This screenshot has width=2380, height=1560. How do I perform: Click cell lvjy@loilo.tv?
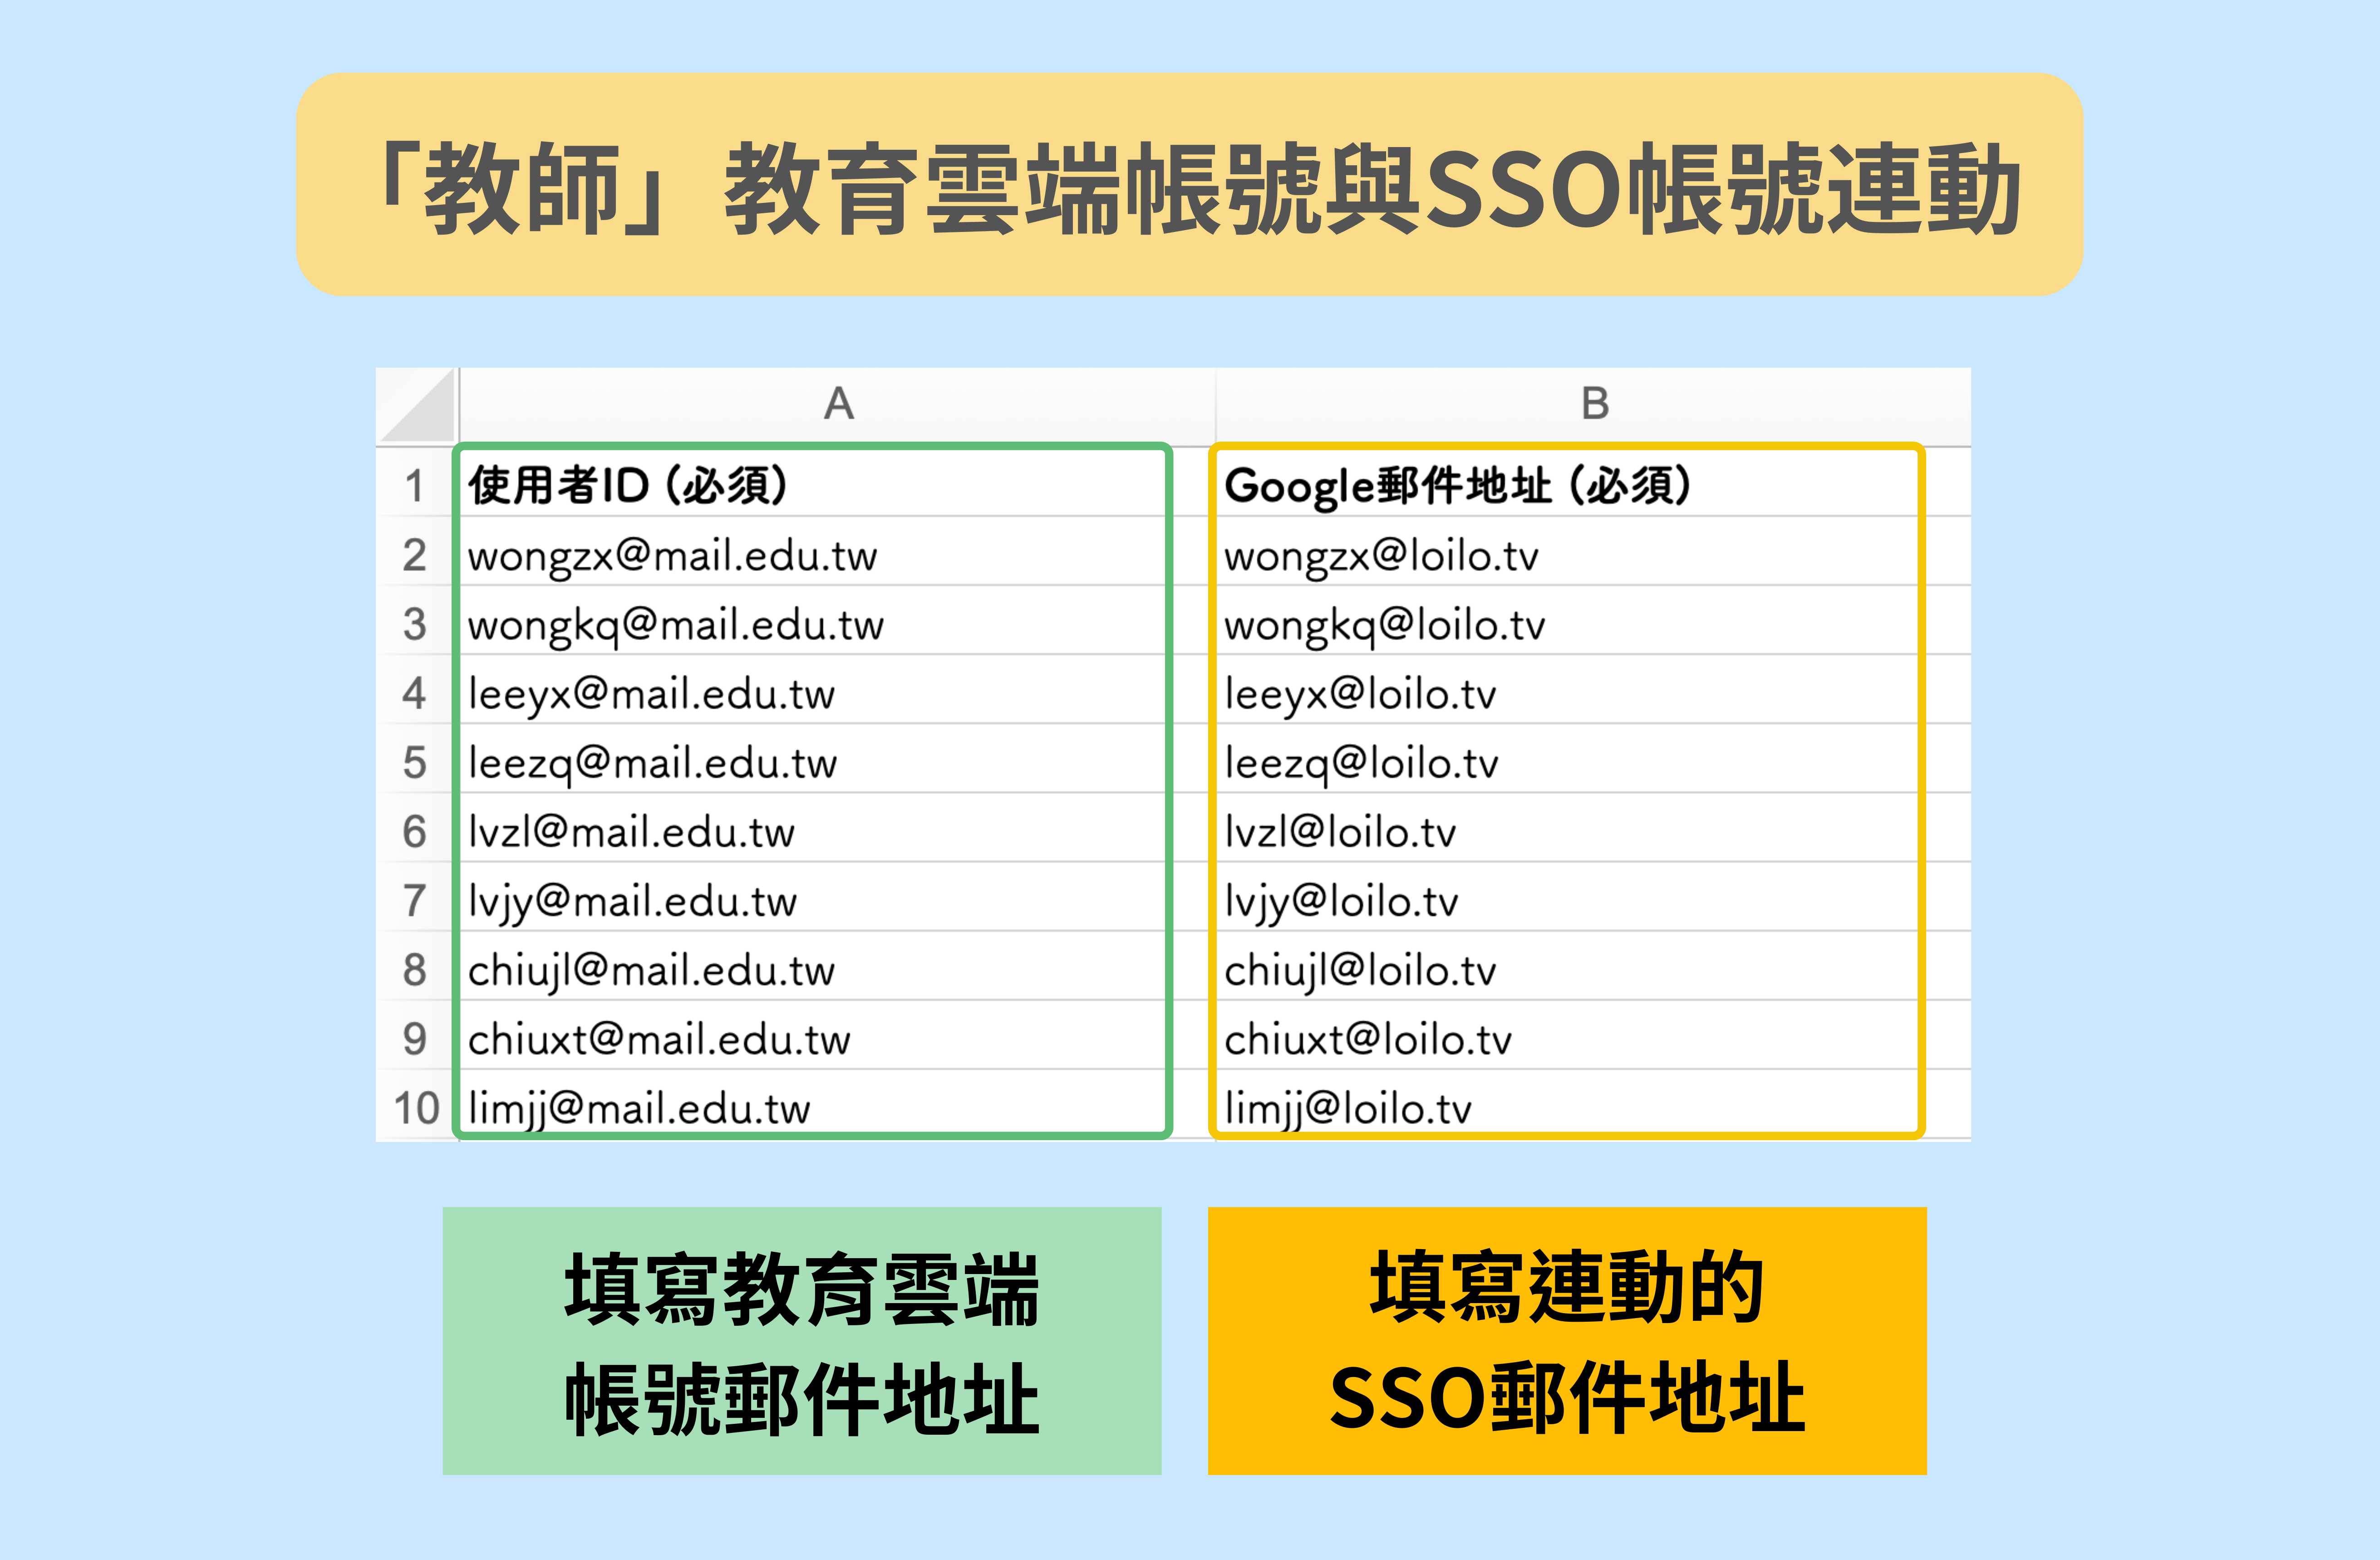(1341, 901)
